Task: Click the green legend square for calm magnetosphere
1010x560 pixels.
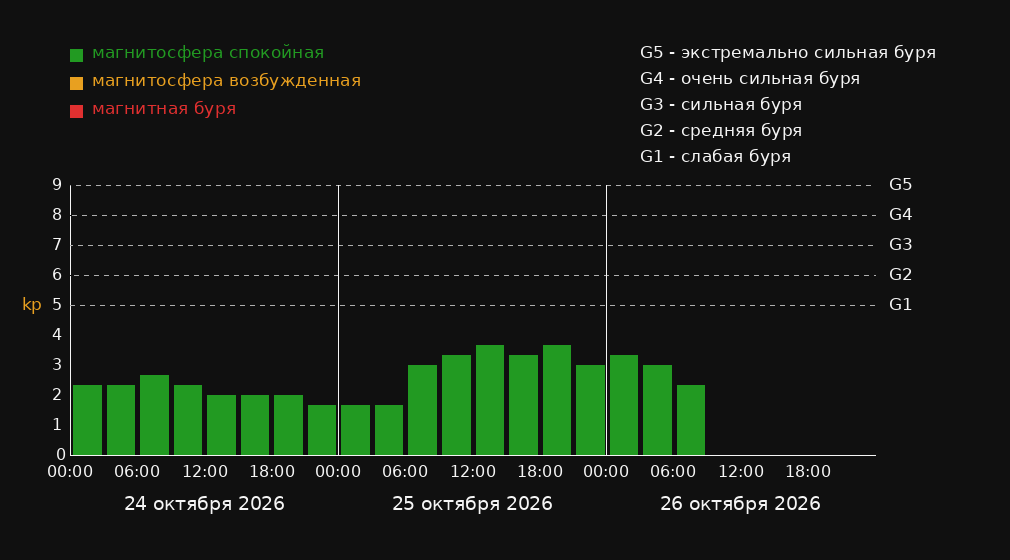Action: (x=76, y=55)
